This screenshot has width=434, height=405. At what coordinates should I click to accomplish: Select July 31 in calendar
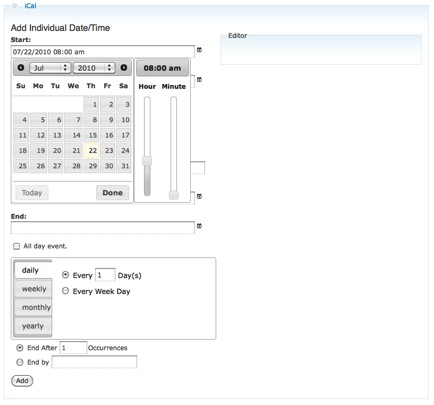[x=124, y=166]
